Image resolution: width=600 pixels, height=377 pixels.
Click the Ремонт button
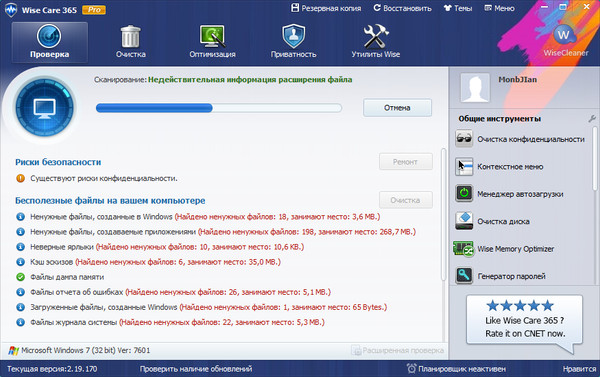click(406, 162)
